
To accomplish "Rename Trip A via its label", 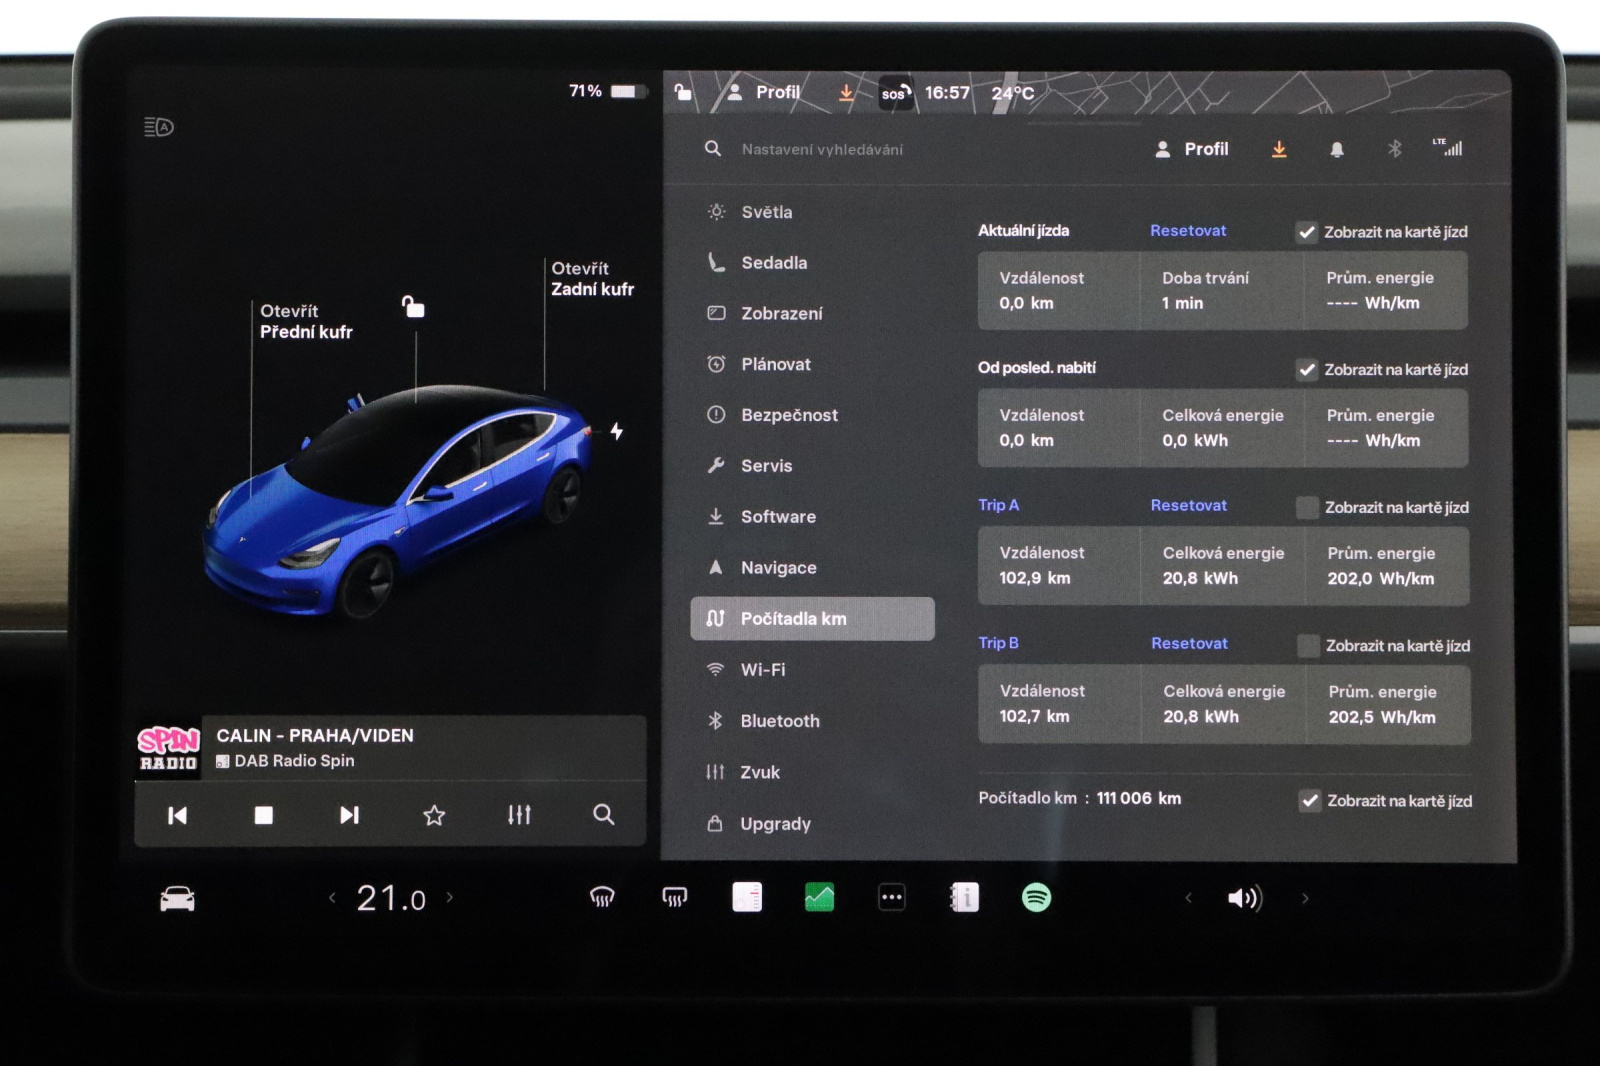I will point(998,505).
